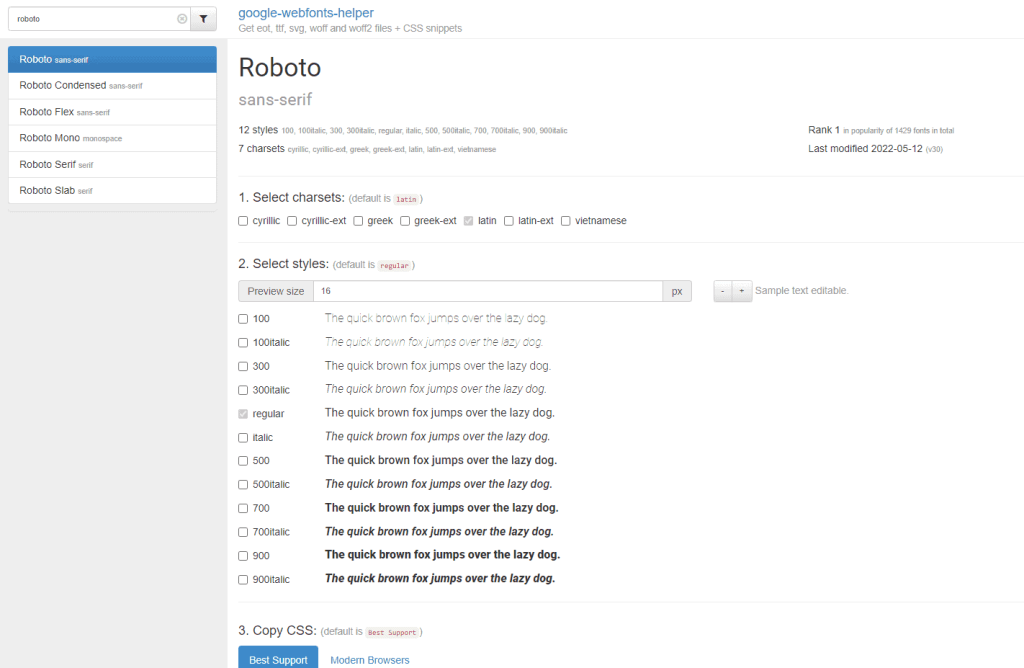Click the 7 charsets summary text
Viewport: 1024px width, 668px height.
click(367, 149)
